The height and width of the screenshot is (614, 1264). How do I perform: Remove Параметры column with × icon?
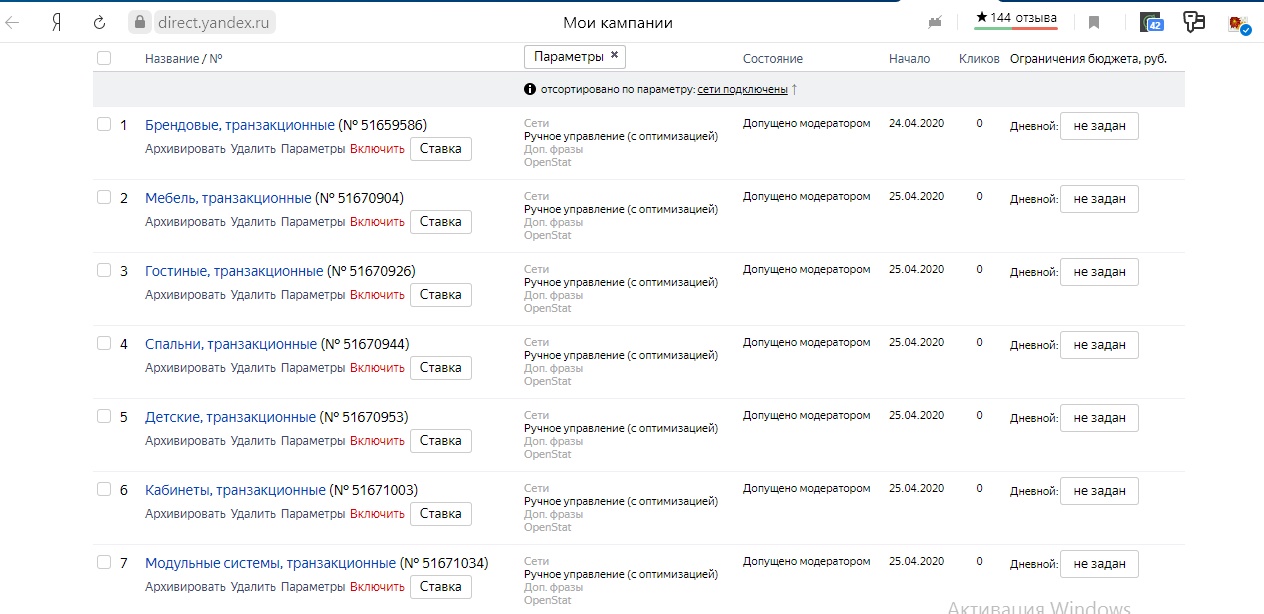pos(614,56)
